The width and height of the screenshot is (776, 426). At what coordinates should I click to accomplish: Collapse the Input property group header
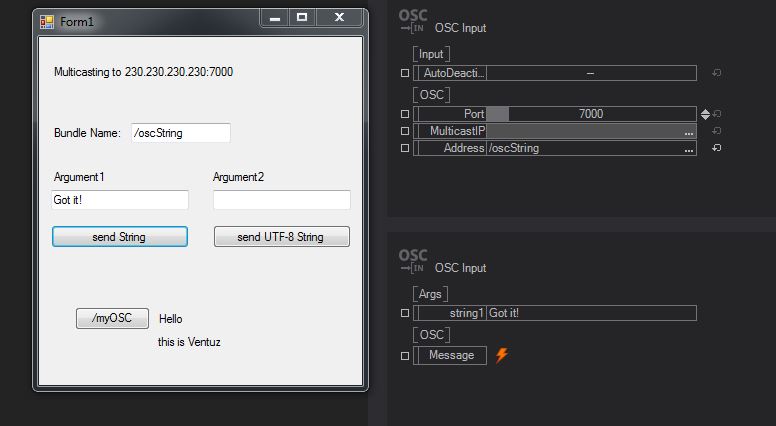(431, 54)
